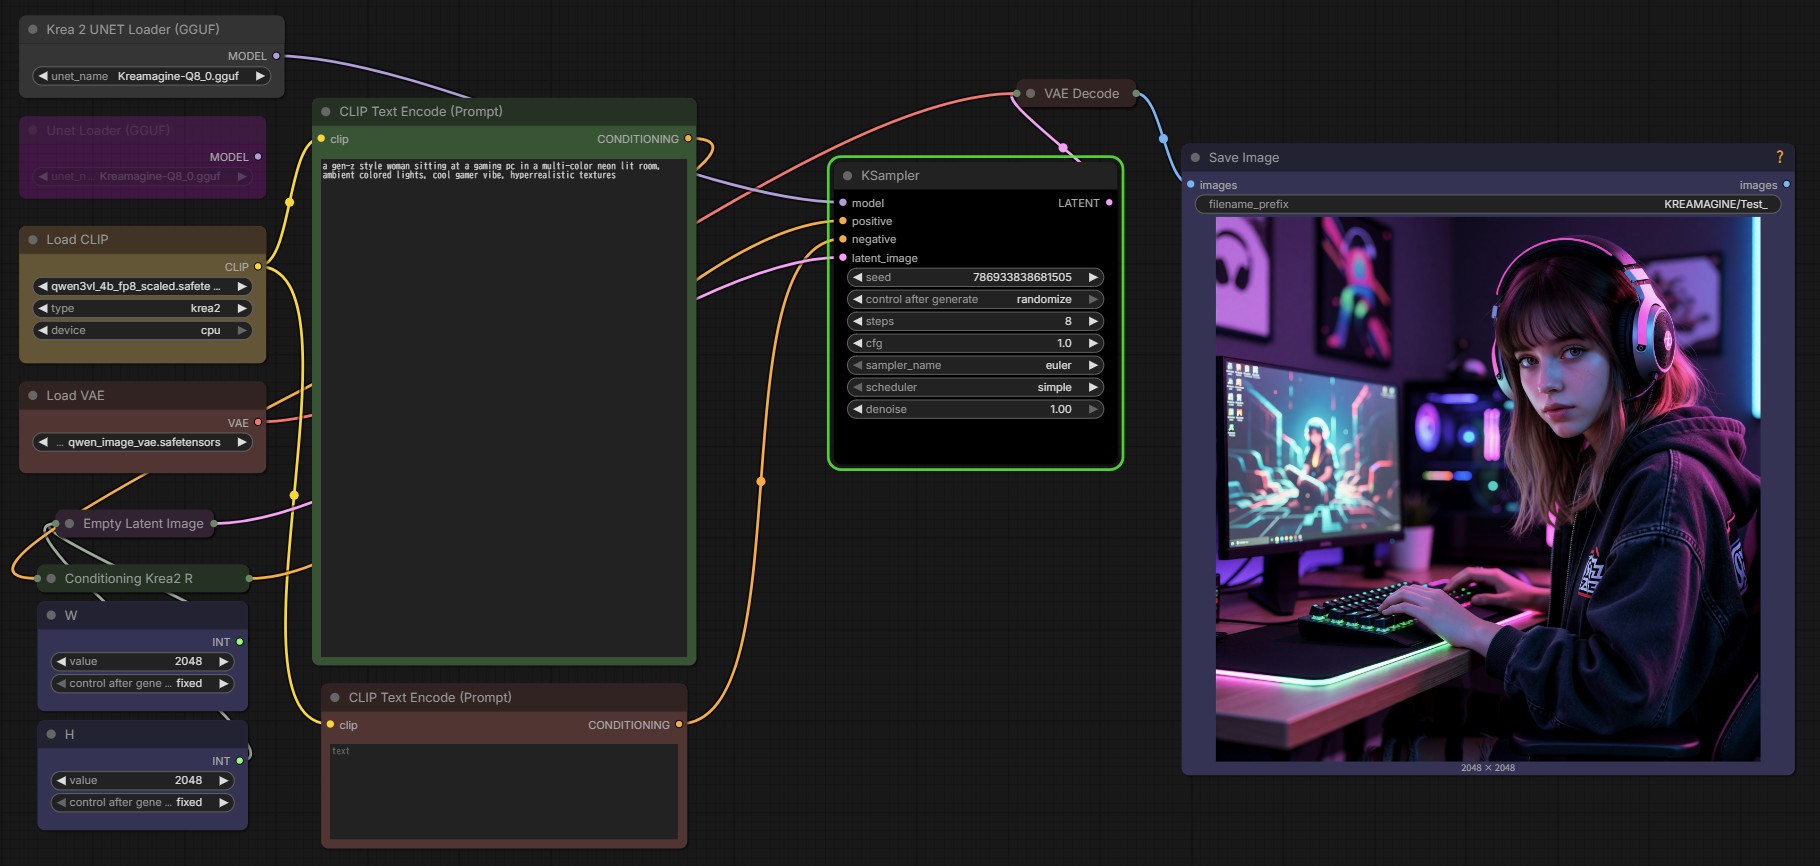Open the control after generate randomize dropdown
Viewport: 1820px width, 866px height.
point(975,299)
